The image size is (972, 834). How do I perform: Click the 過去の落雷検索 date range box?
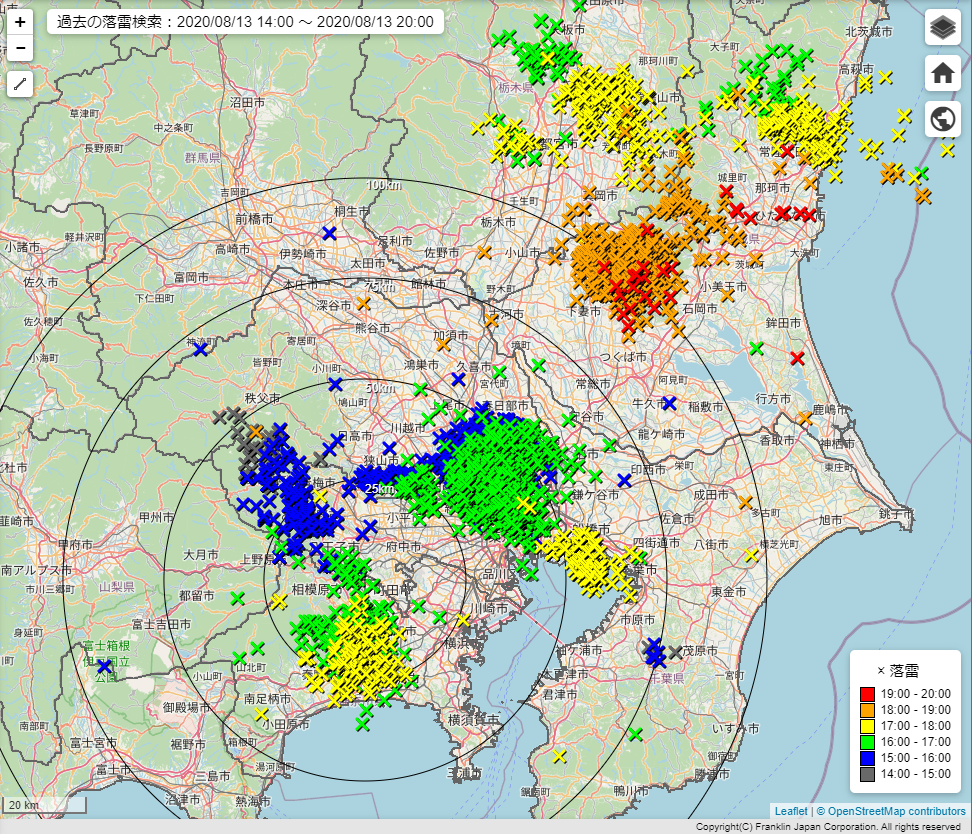click(x=245, y=21)
